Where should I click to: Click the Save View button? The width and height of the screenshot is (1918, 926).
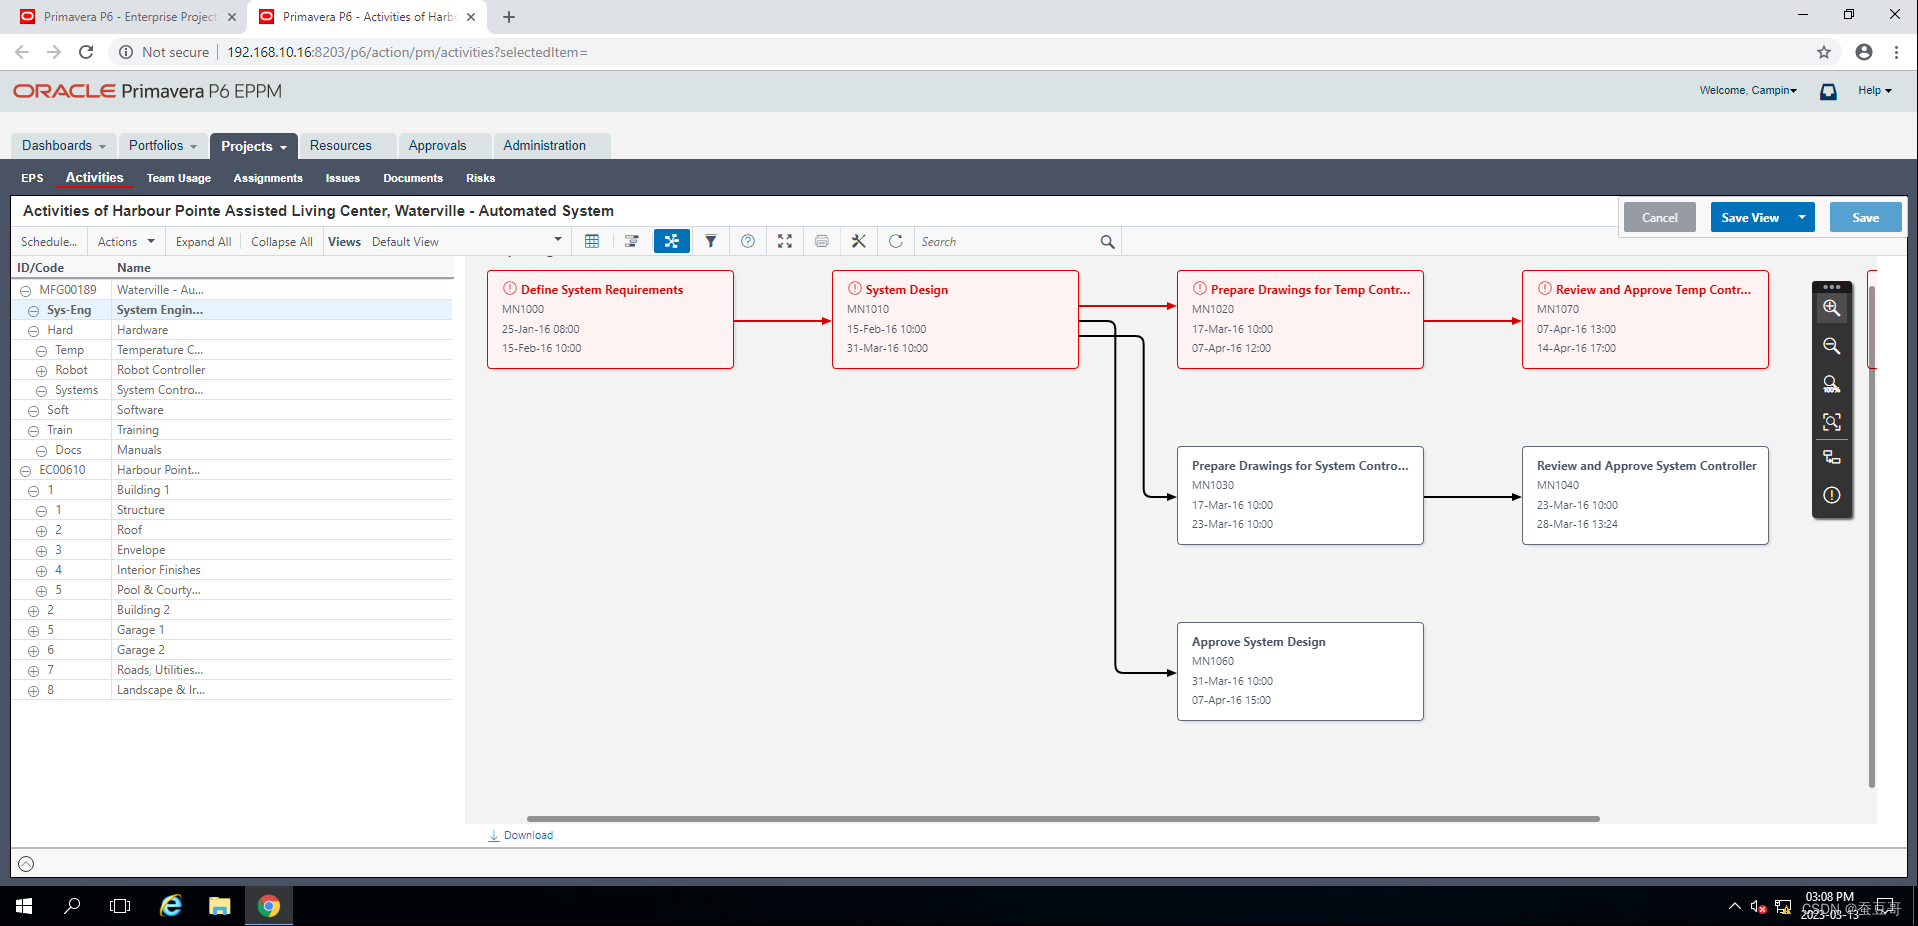pos(1750,217)
